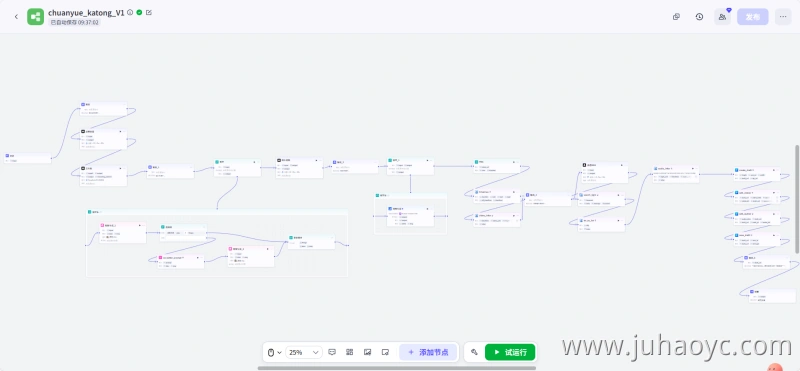
Task: Click the horizontal canvas scrollbar
Action: coord(396,368)
